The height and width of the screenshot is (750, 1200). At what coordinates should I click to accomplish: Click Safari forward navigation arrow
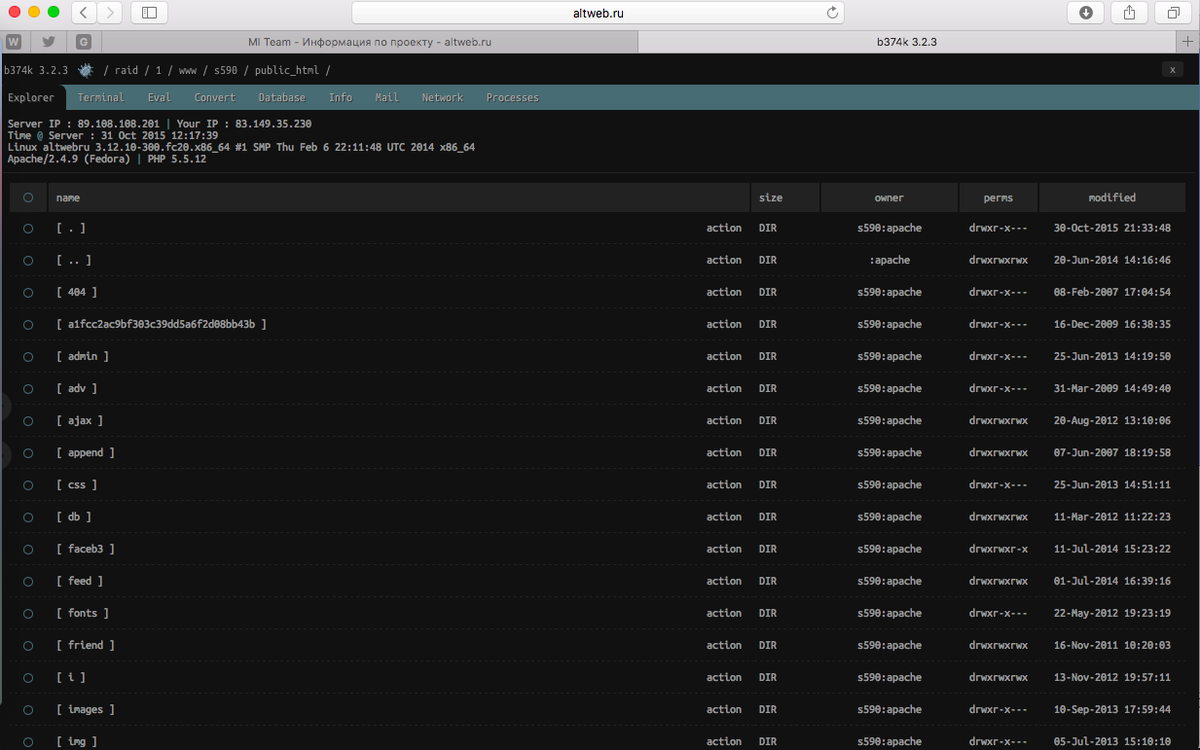109,13
